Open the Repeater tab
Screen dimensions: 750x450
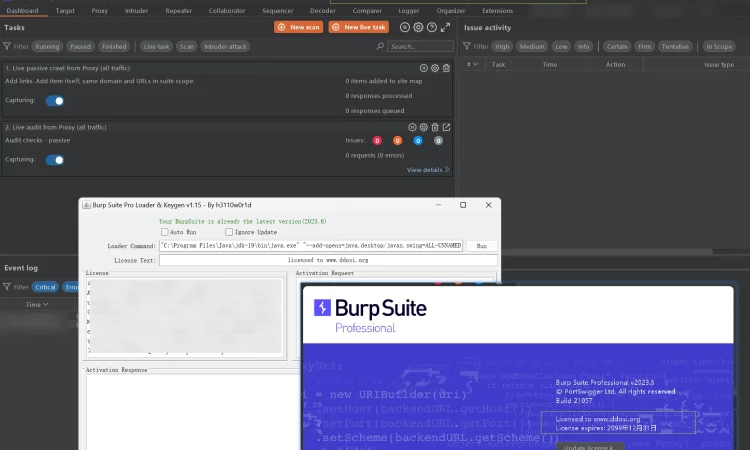click(x=178, y=11)
